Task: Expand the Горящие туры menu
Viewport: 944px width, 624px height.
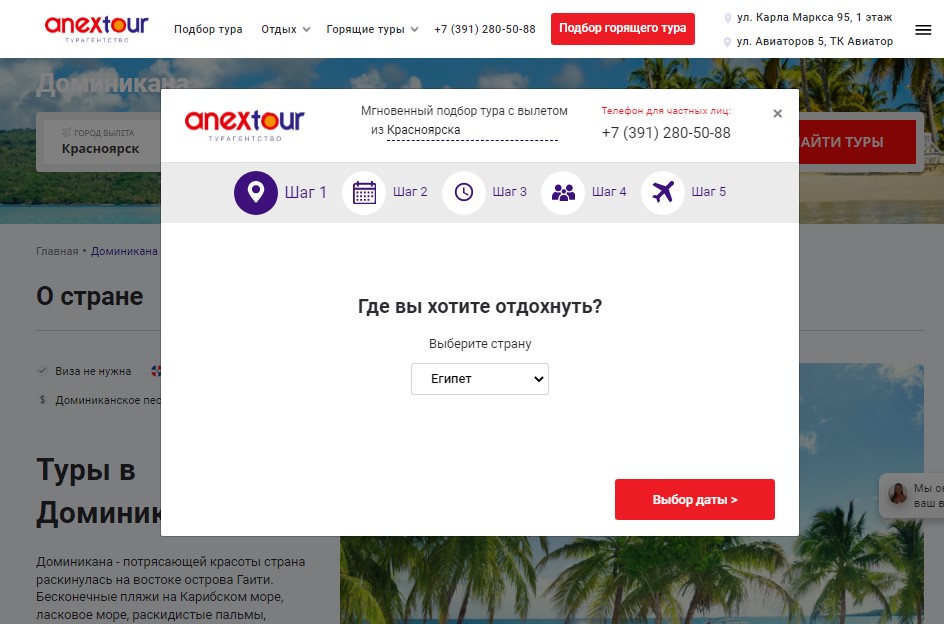Action: pyautogui.click(x=371, y=29)
